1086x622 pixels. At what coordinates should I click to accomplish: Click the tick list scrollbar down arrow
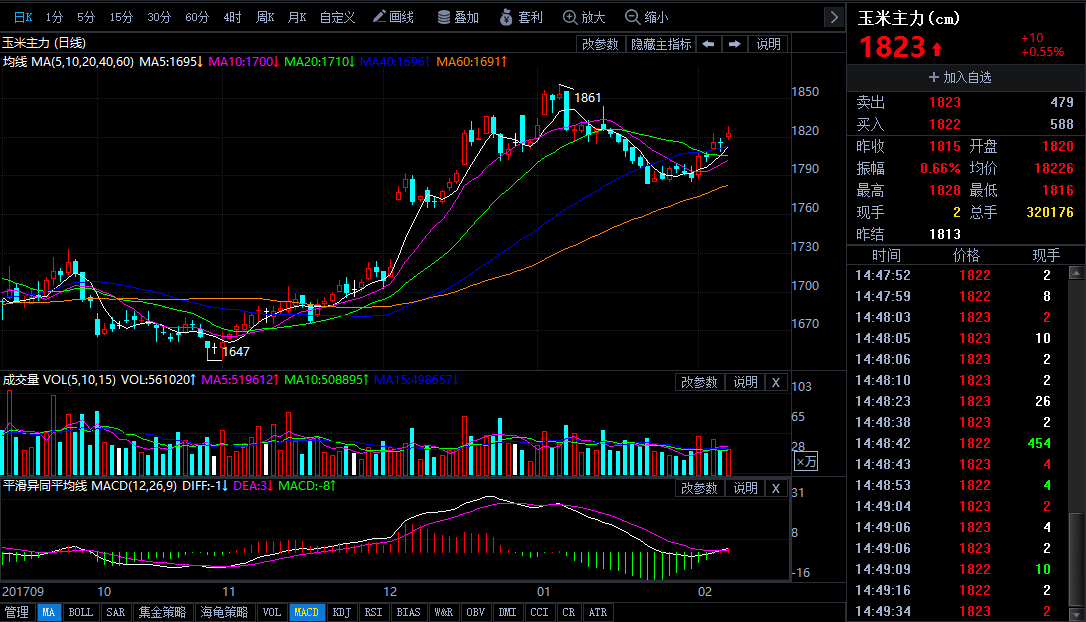(x=1076, y=614)
